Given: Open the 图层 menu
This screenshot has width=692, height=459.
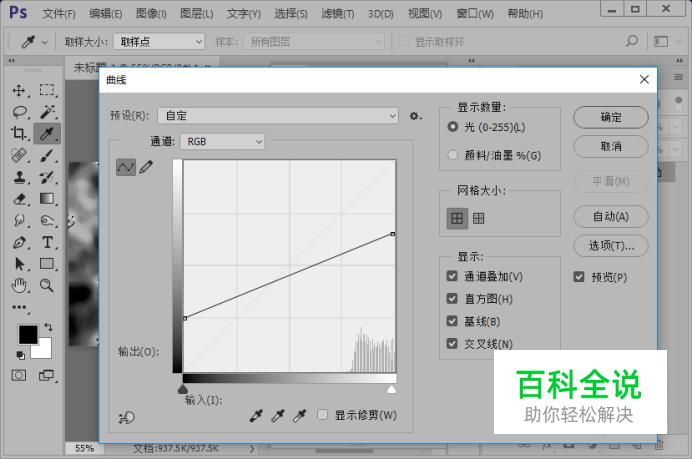Looking at the screenshot, I should [x=196, y=14].
